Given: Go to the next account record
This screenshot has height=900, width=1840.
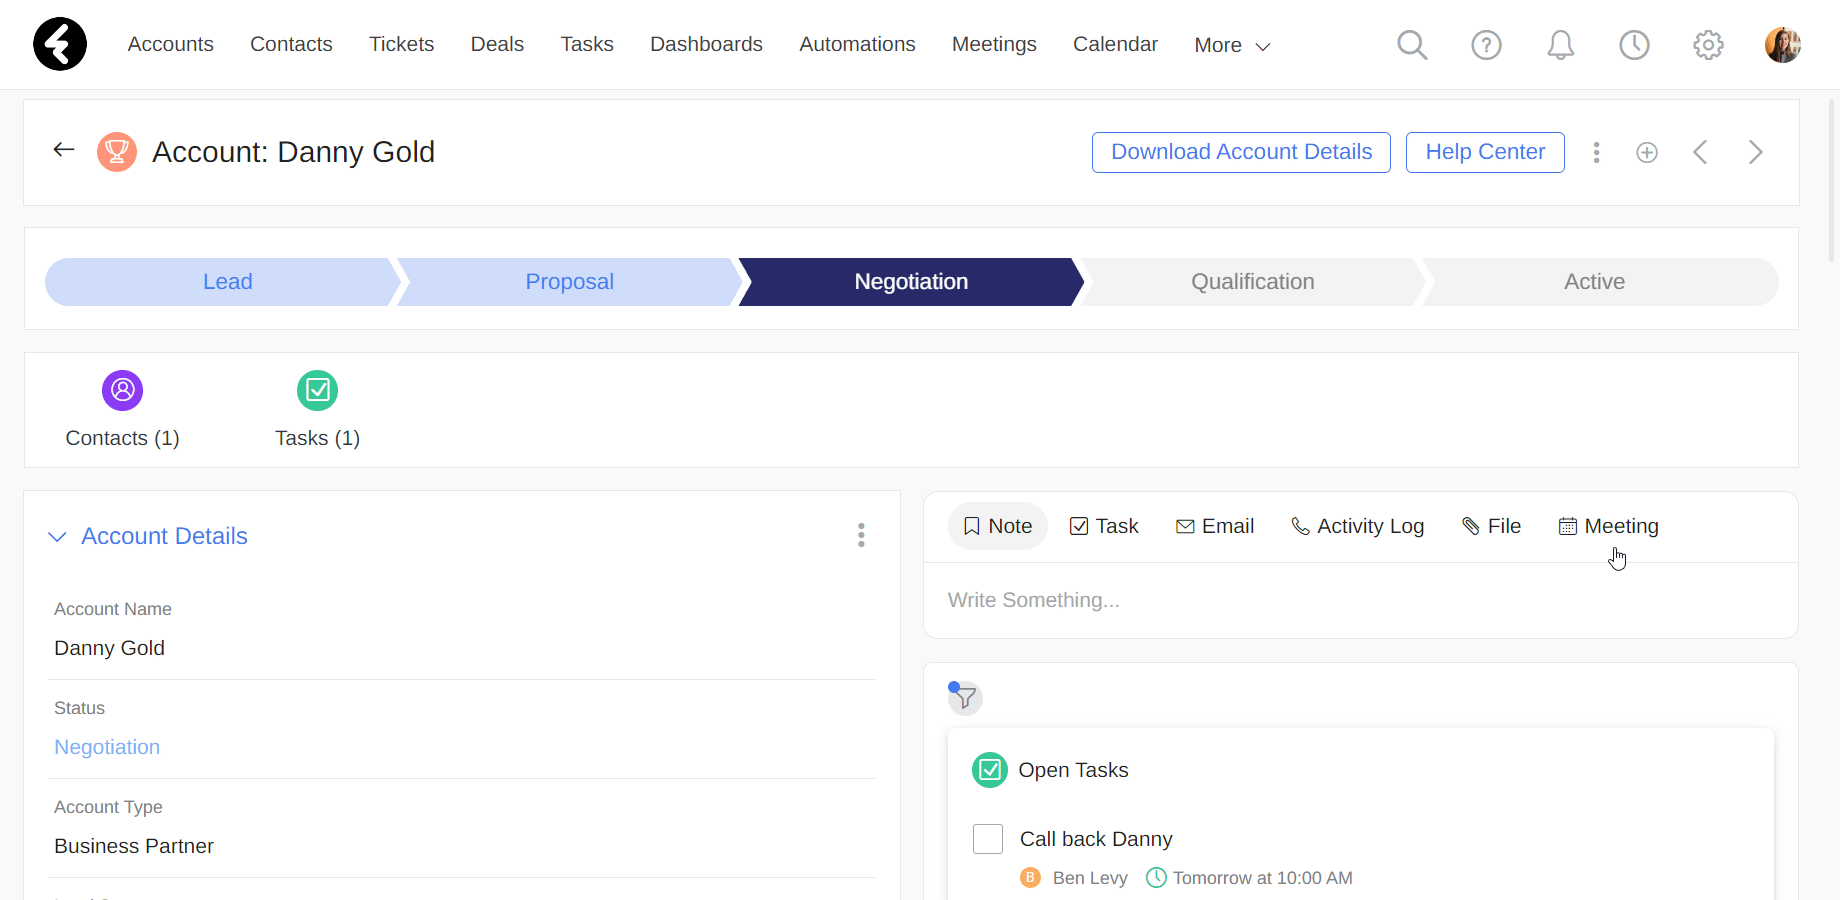Looking at the screenshot, I should tap(1755, 152).
